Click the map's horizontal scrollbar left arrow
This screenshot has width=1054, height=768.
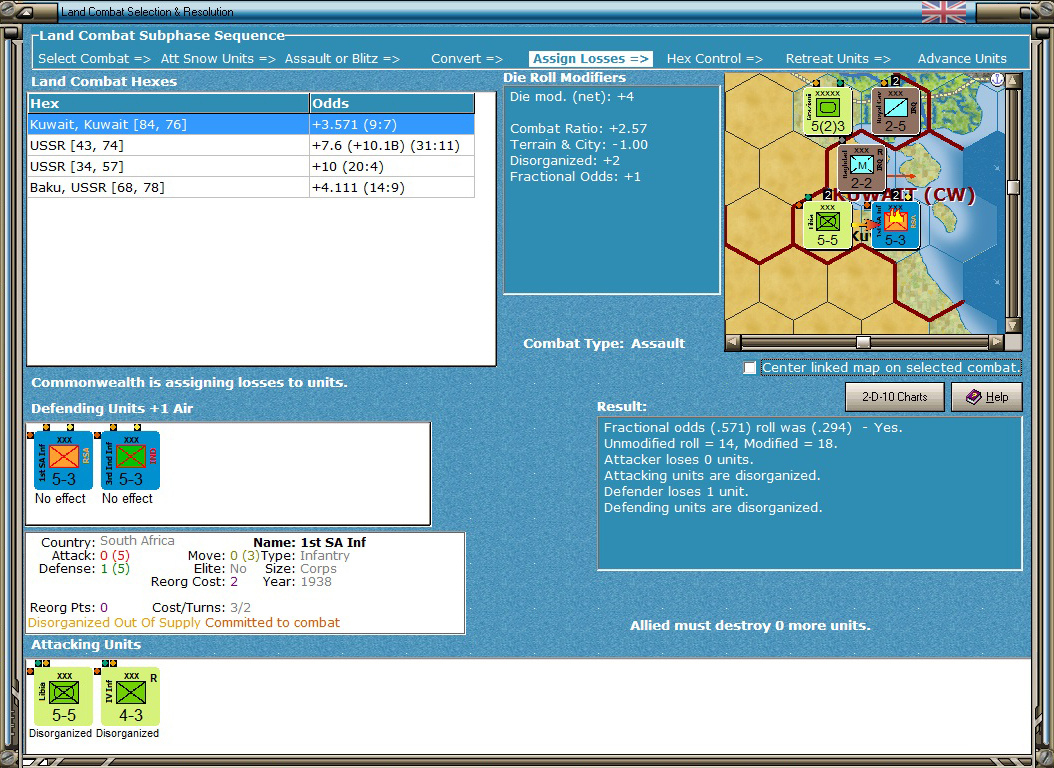tap(733, 342)
